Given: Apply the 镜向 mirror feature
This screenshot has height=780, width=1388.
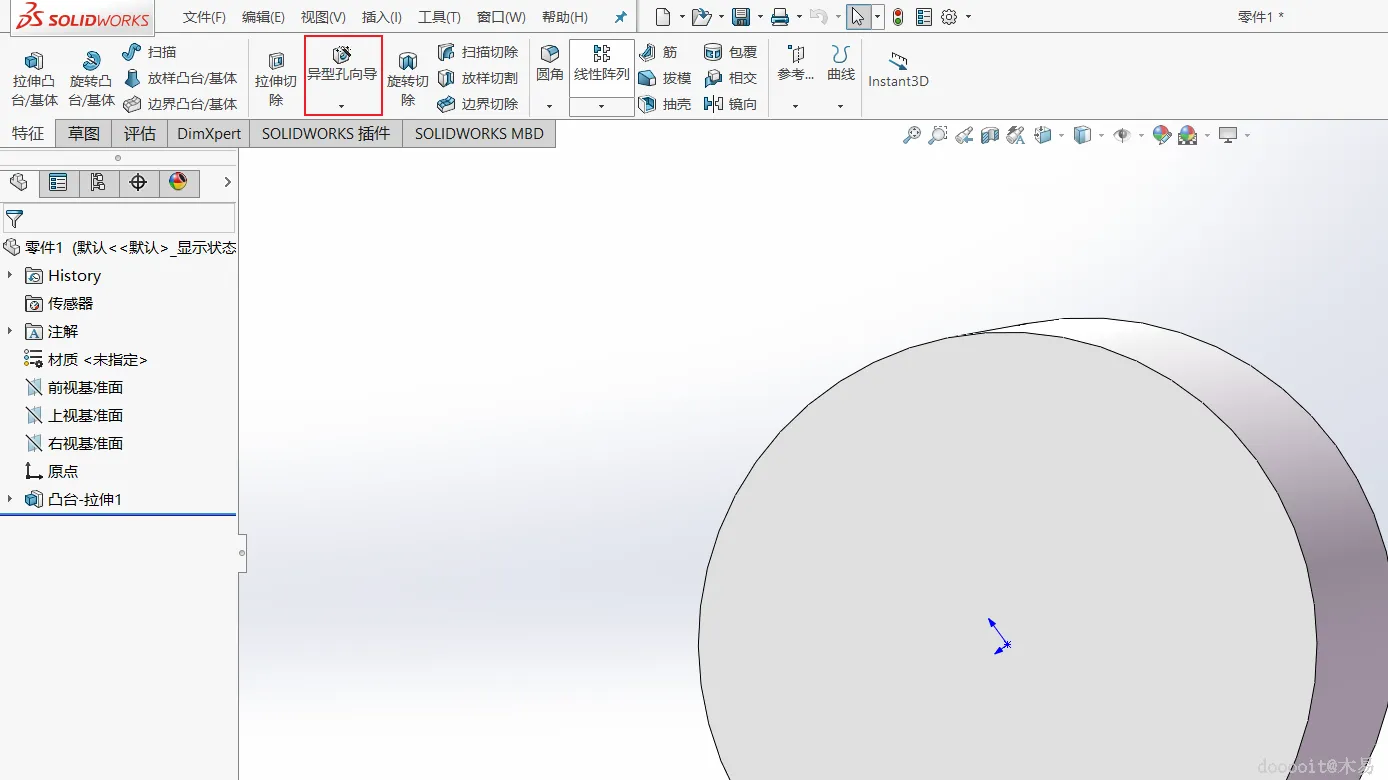Looking at the screenshot, I should coord(731,104).
